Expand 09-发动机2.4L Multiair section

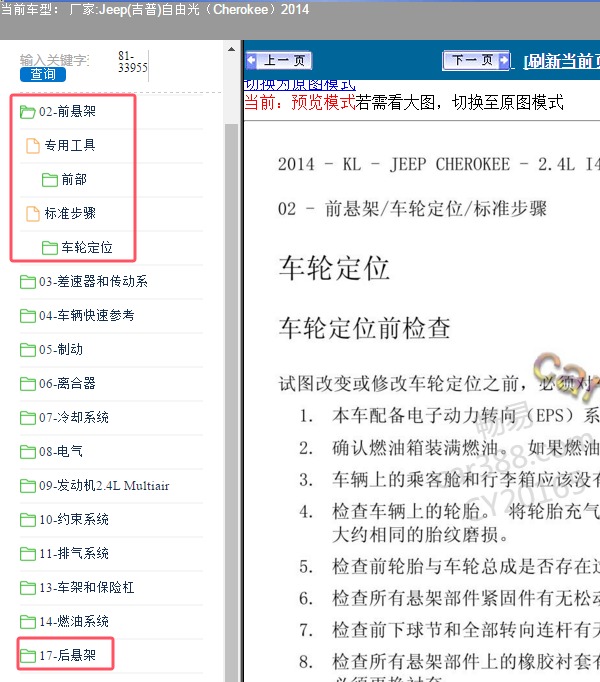(x=104, y=485)
